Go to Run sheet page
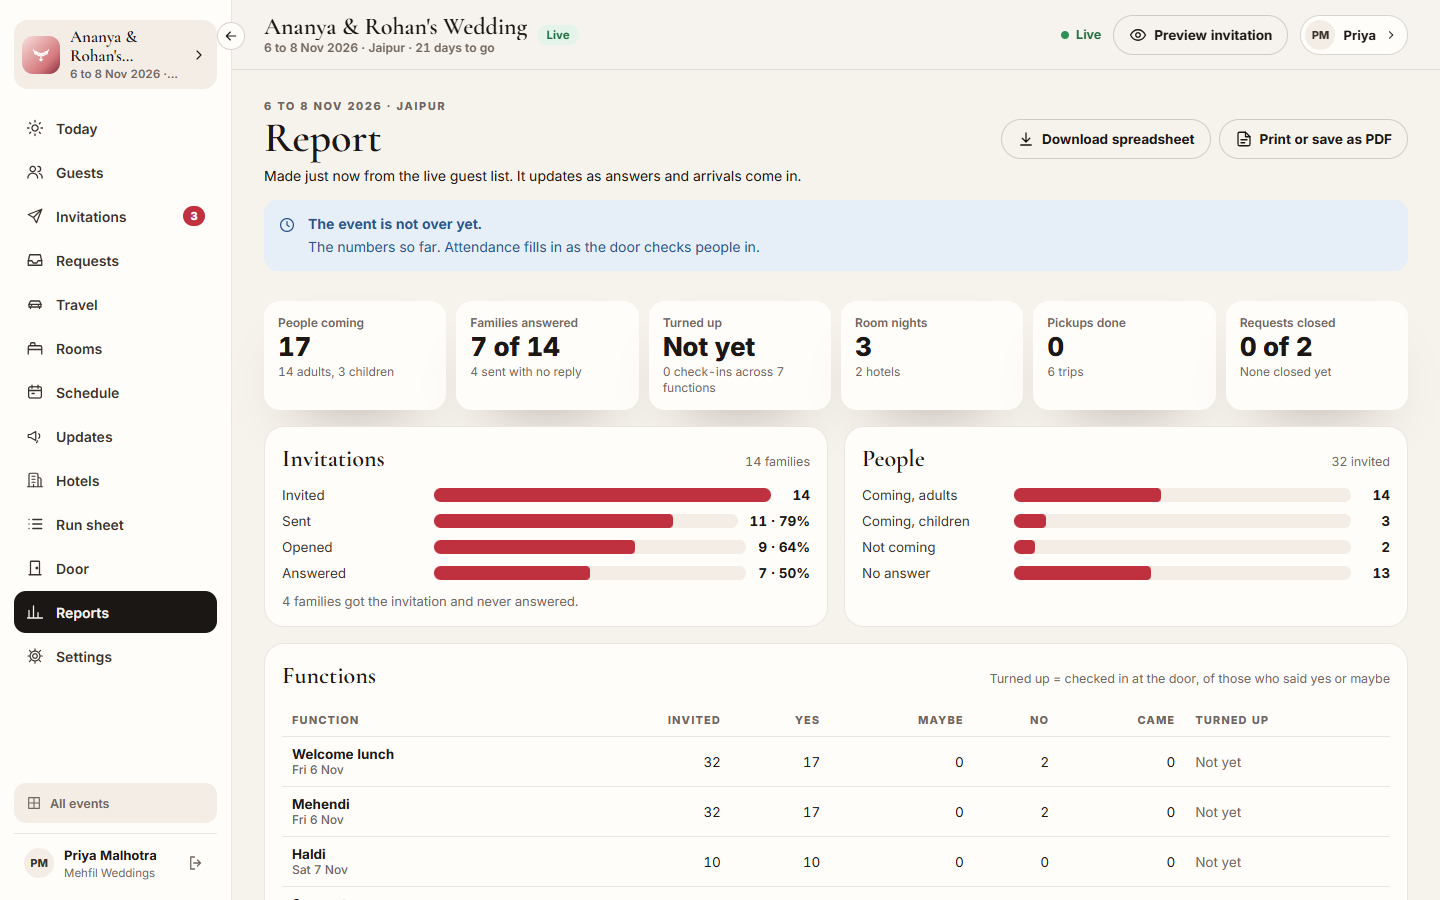 pos(115,524)
